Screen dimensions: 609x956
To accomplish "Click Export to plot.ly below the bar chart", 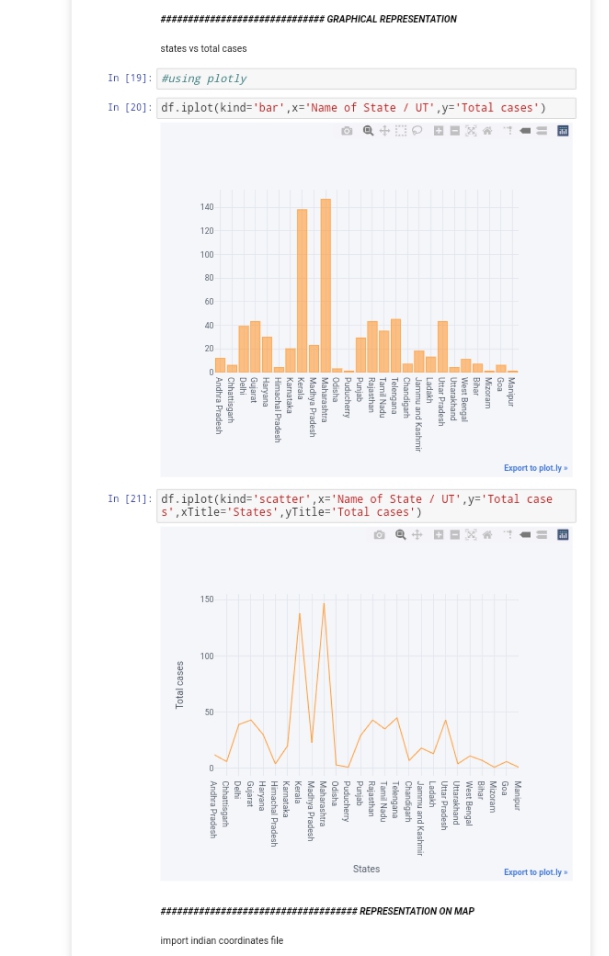I will coord(536,465).
